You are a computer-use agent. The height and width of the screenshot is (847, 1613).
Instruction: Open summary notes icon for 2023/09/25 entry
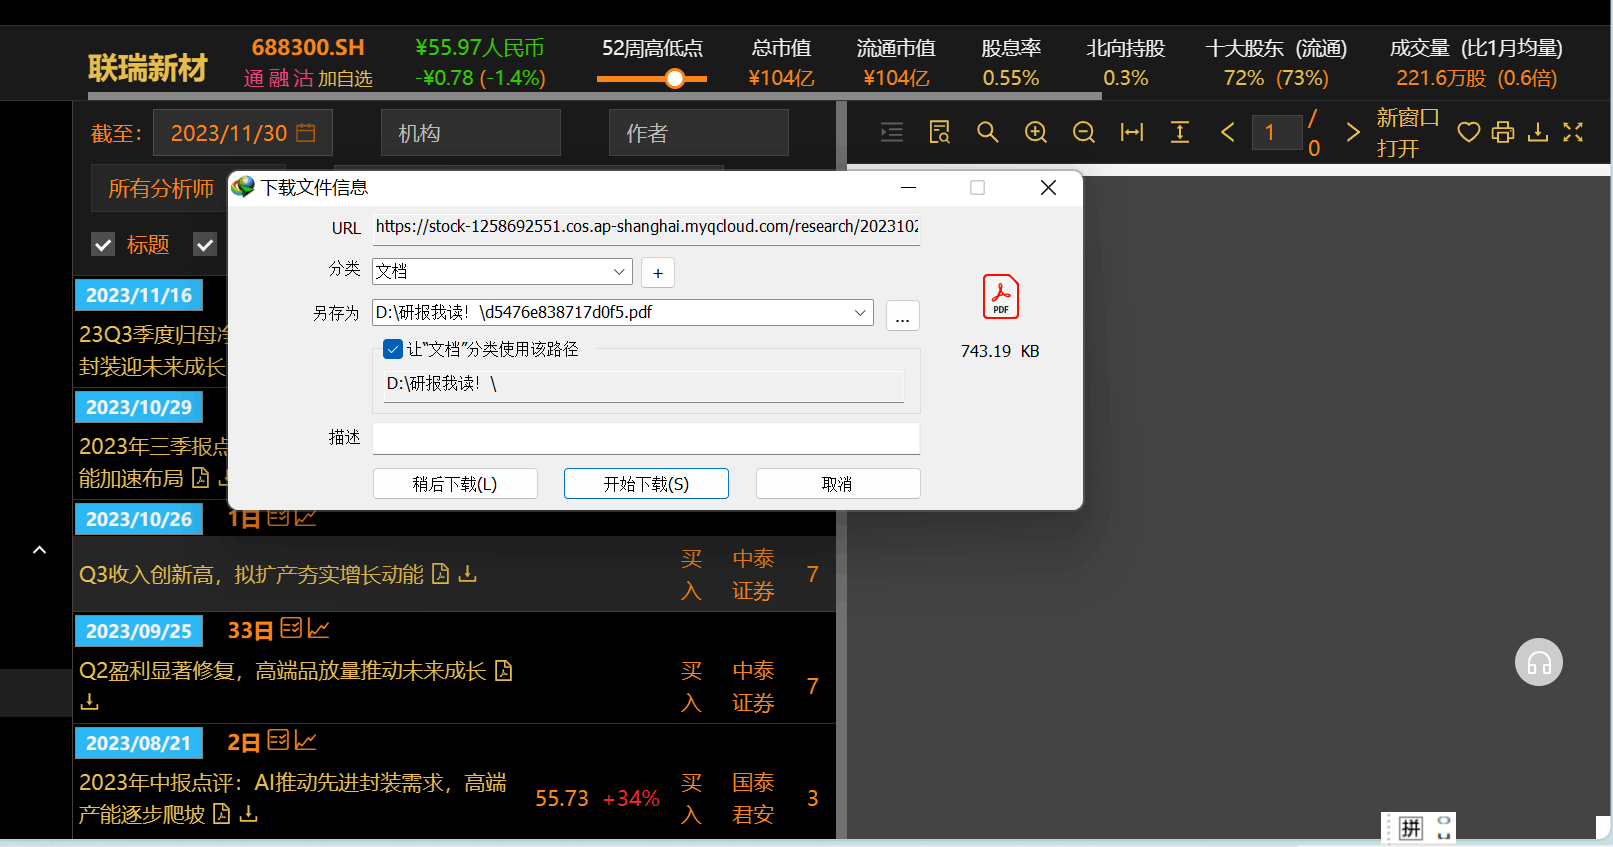point(291,628)
